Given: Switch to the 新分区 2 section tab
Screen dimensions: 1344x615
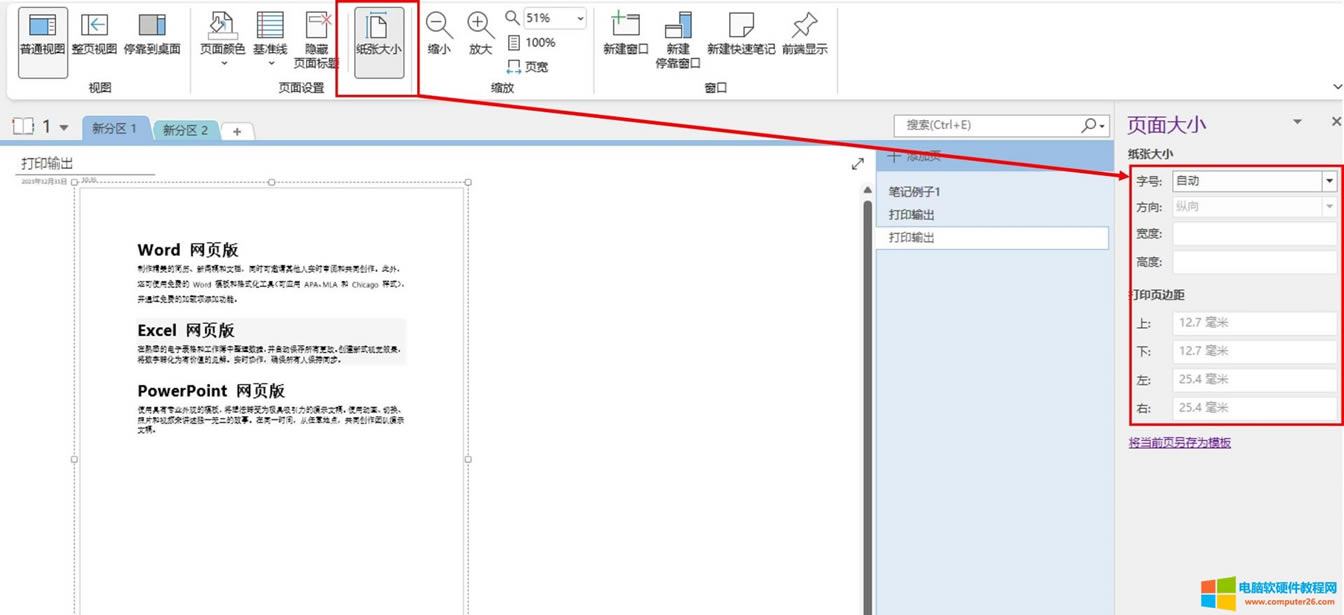Looking at the screenshot, I should coord(185,130).
